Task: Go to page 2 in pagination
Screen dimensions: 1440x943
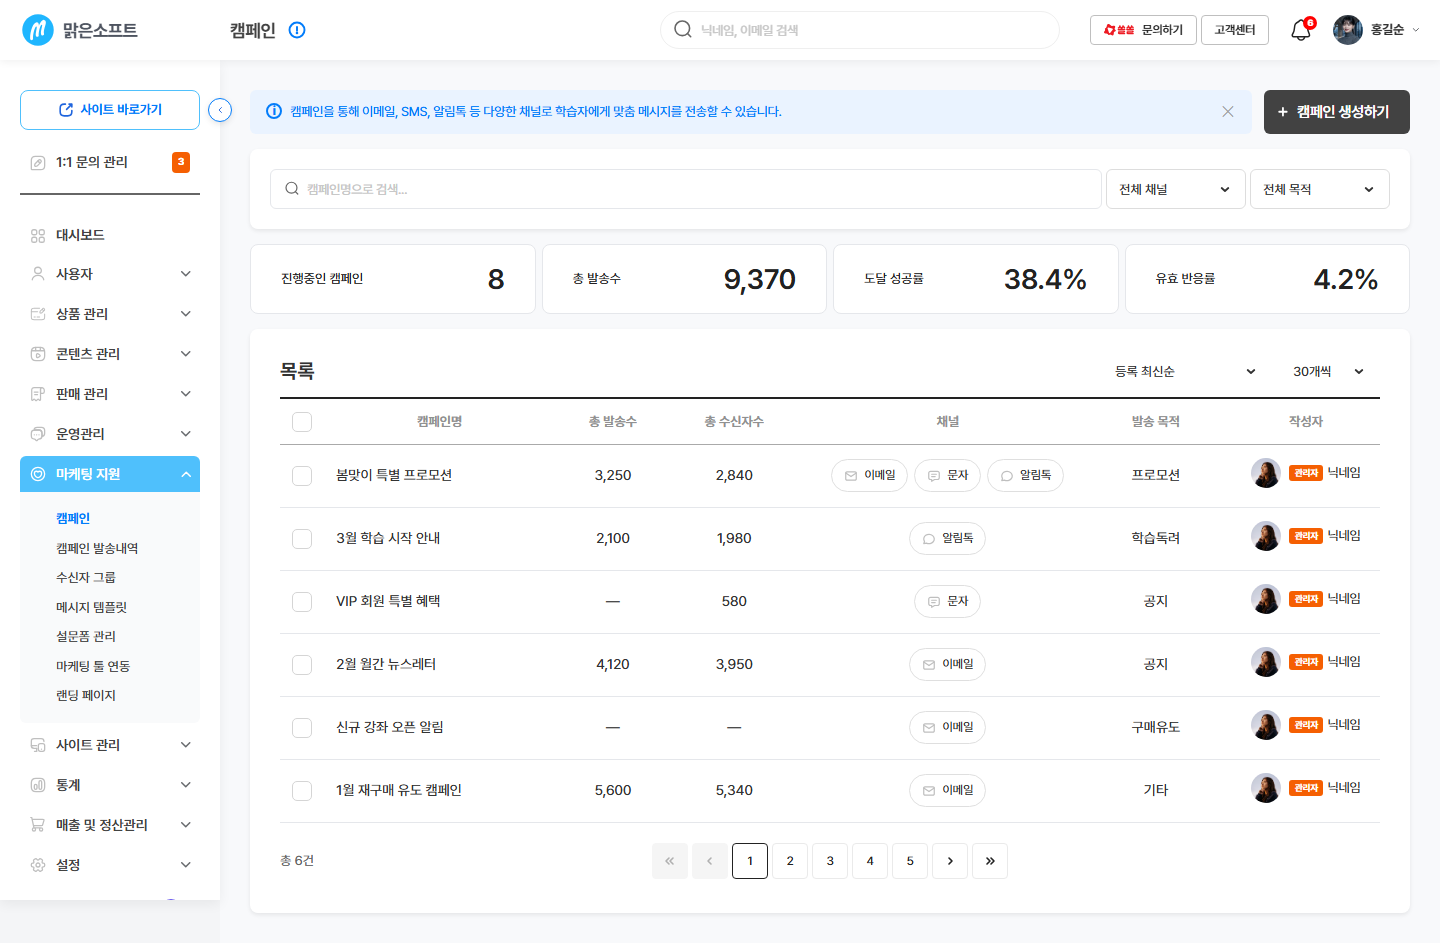Action: click(790, 861)
